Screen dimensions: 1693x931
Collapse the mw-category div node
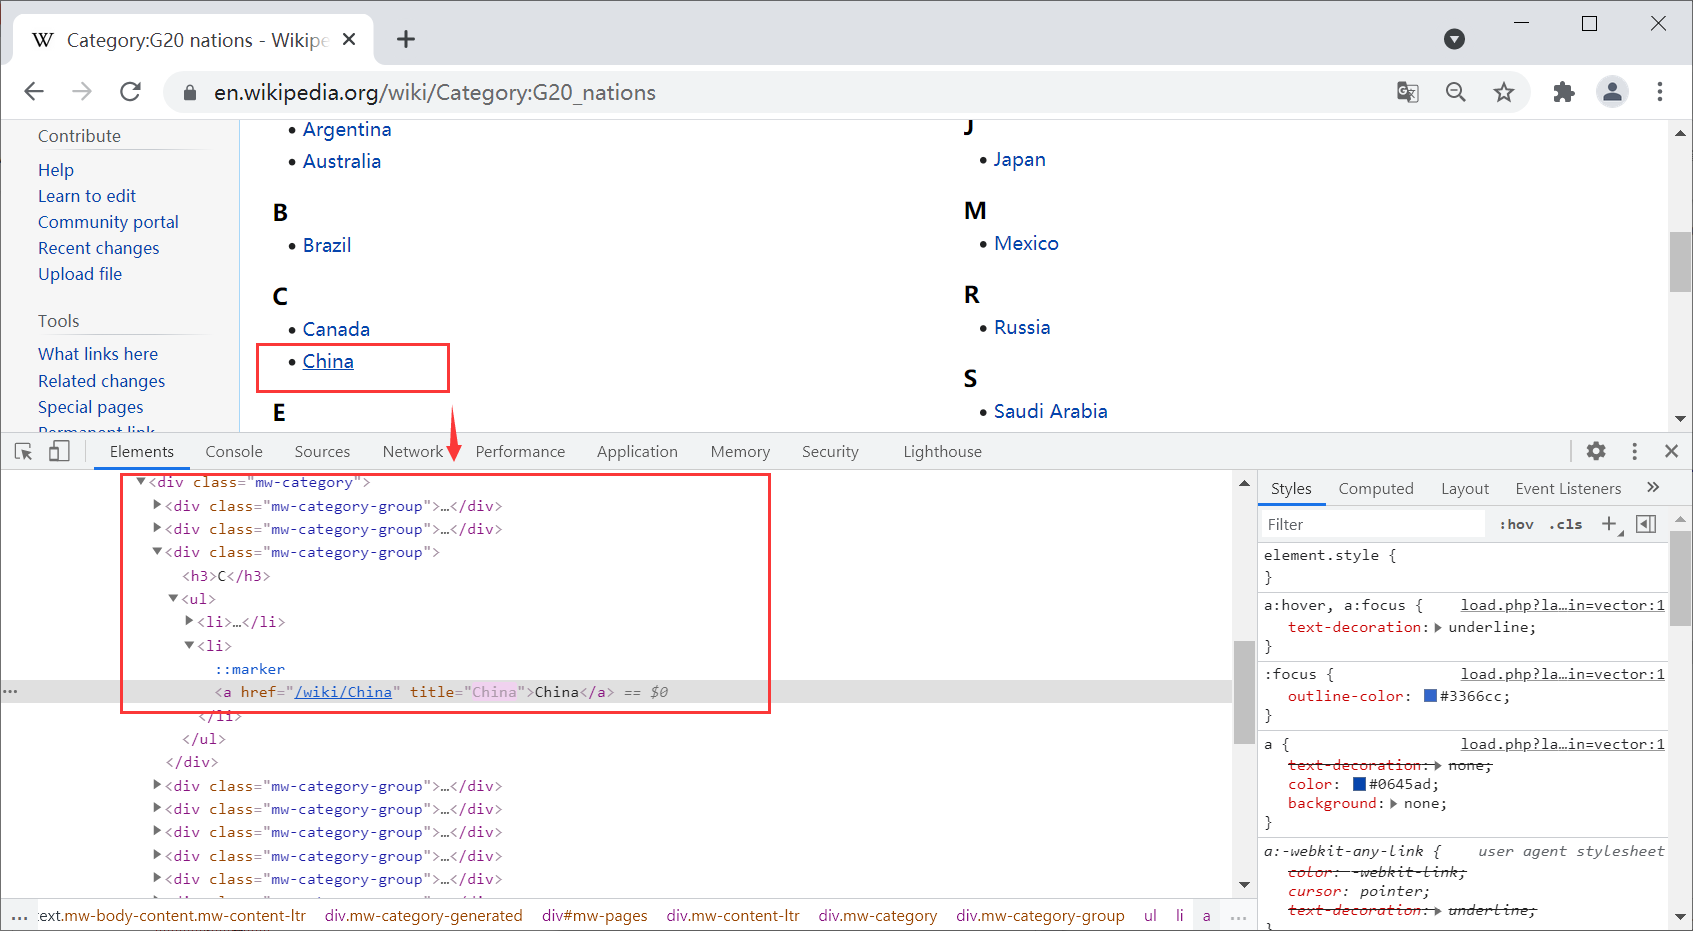141,482
